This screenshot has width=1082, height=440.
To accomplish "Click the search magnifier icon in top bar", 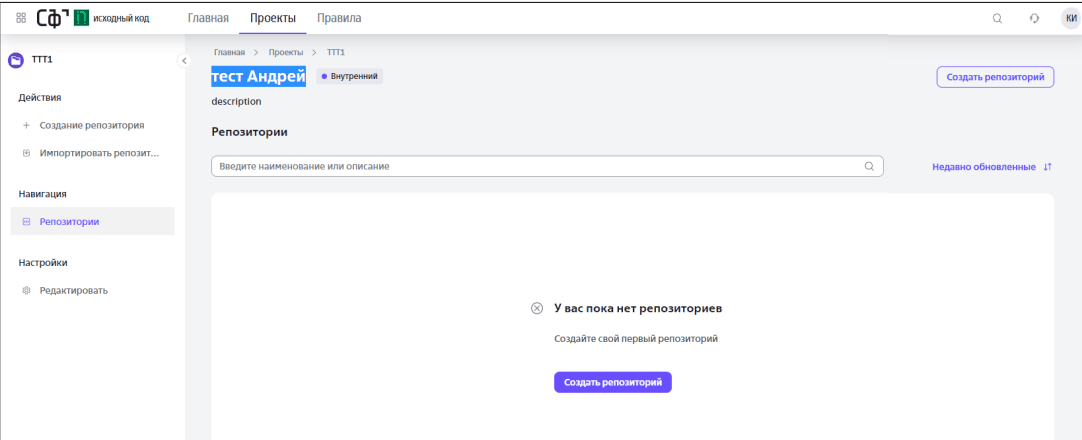I will [997, 18].
